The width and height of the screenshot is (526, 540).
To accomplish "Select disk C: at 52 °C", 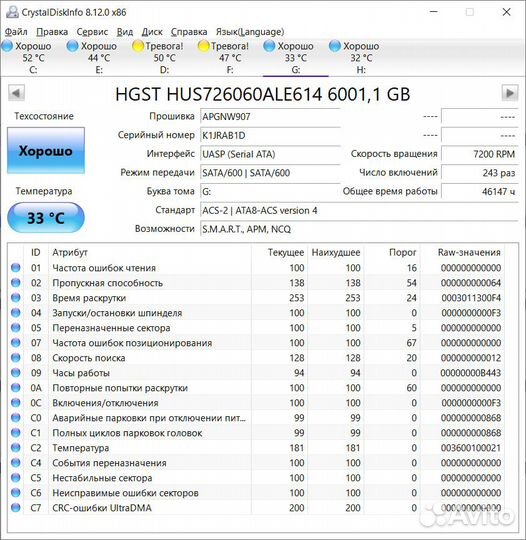I will click(33, 58).
